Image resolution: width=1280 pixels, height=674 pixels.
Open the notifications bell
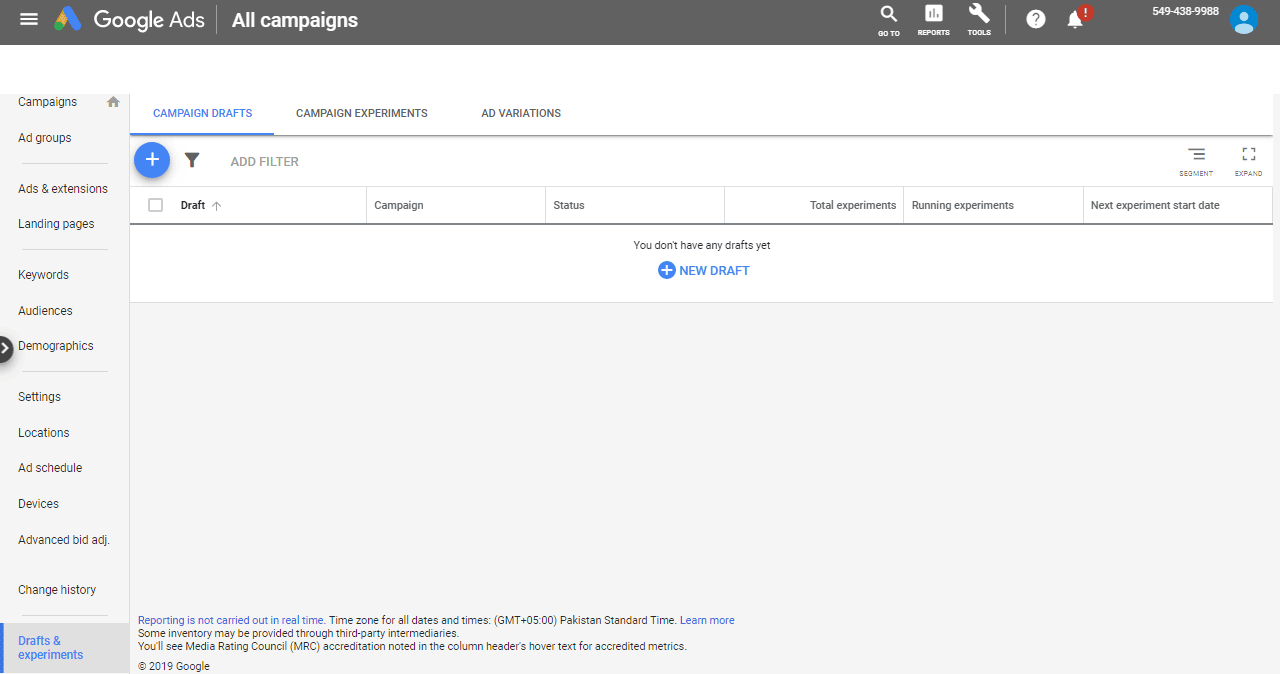pyautogui.click(x=1076, y=19)
